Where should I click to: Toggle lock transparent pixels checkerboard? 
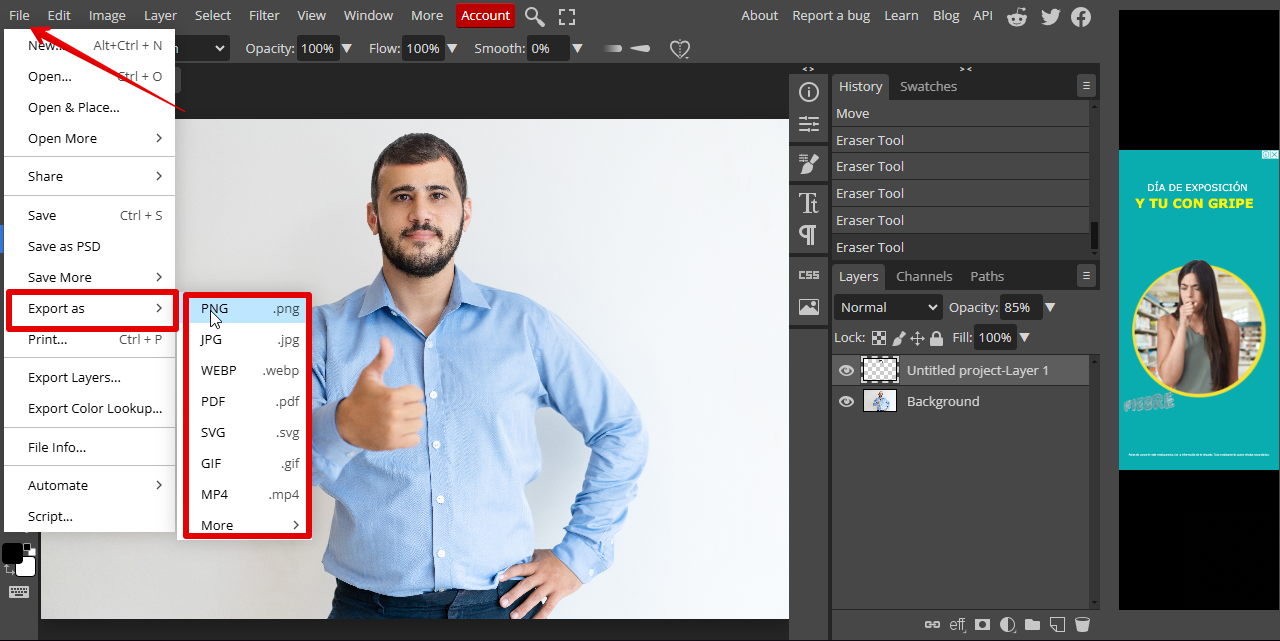tap(879, 338)
